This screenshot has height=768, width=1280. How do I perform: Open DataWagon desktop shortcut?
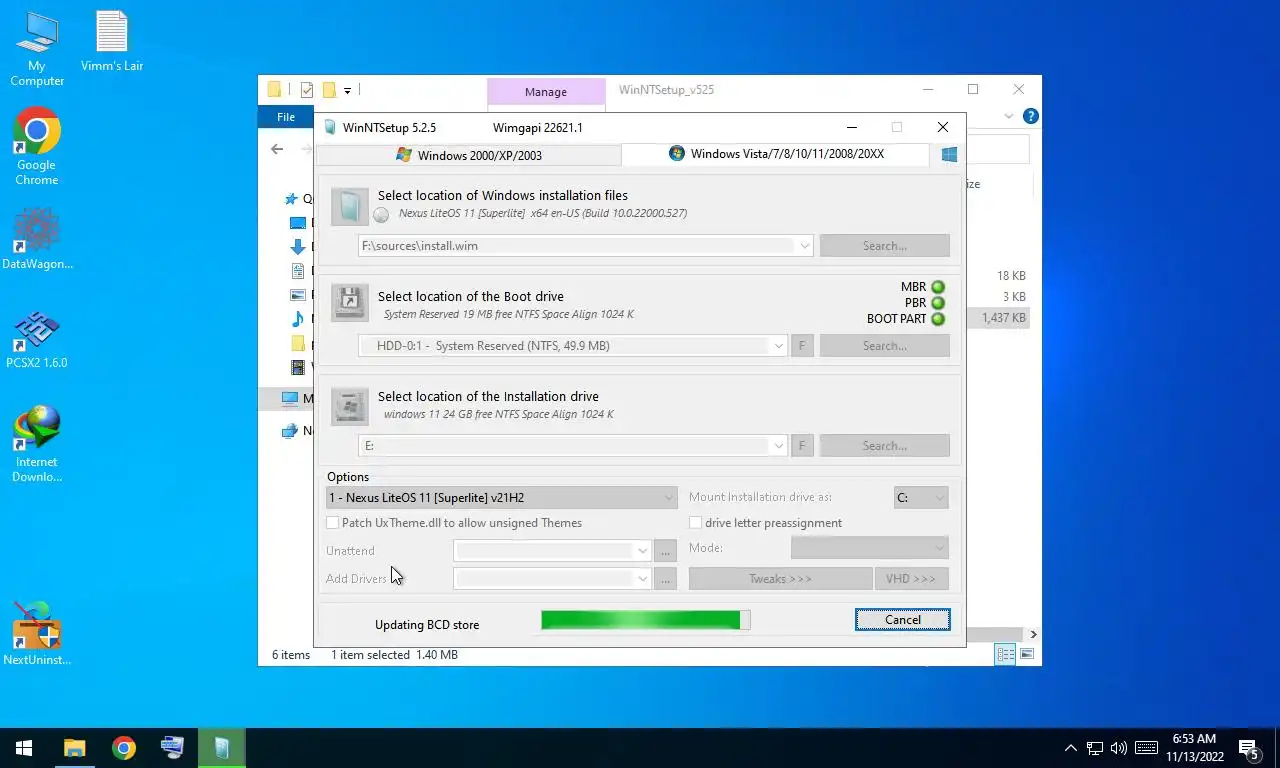tap(37, 240)
